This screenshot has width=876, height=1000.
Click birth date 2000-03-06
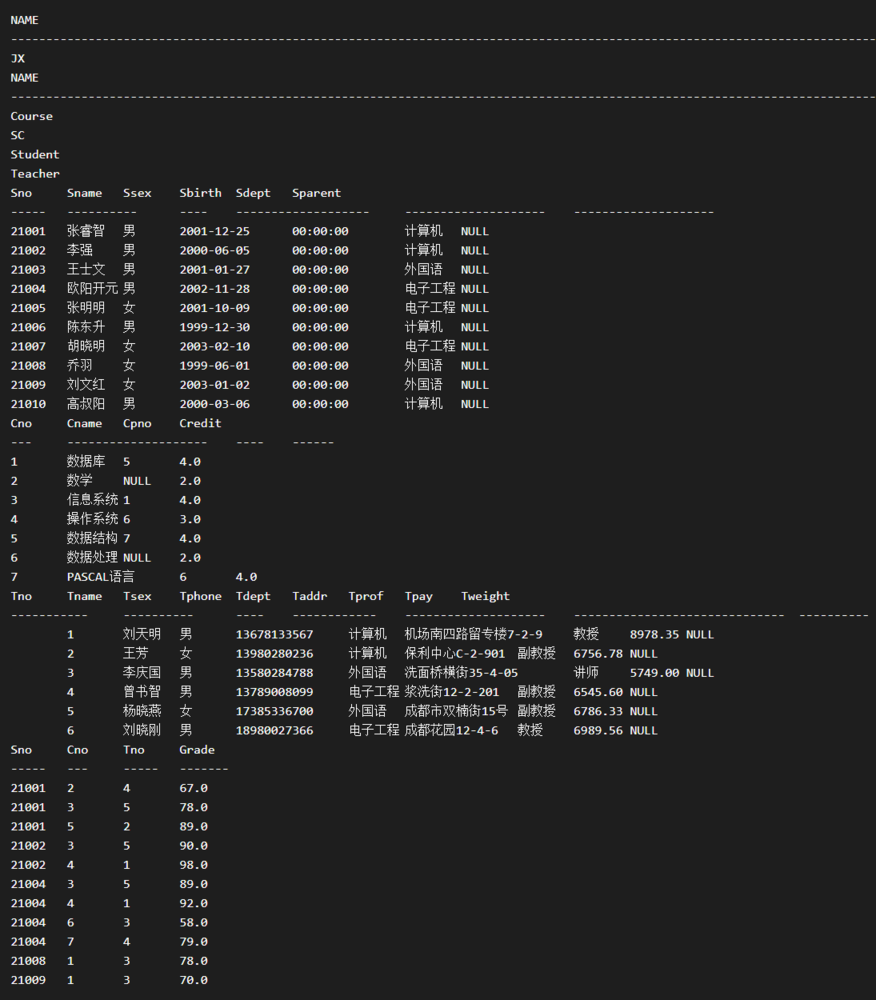click(214, 404)
